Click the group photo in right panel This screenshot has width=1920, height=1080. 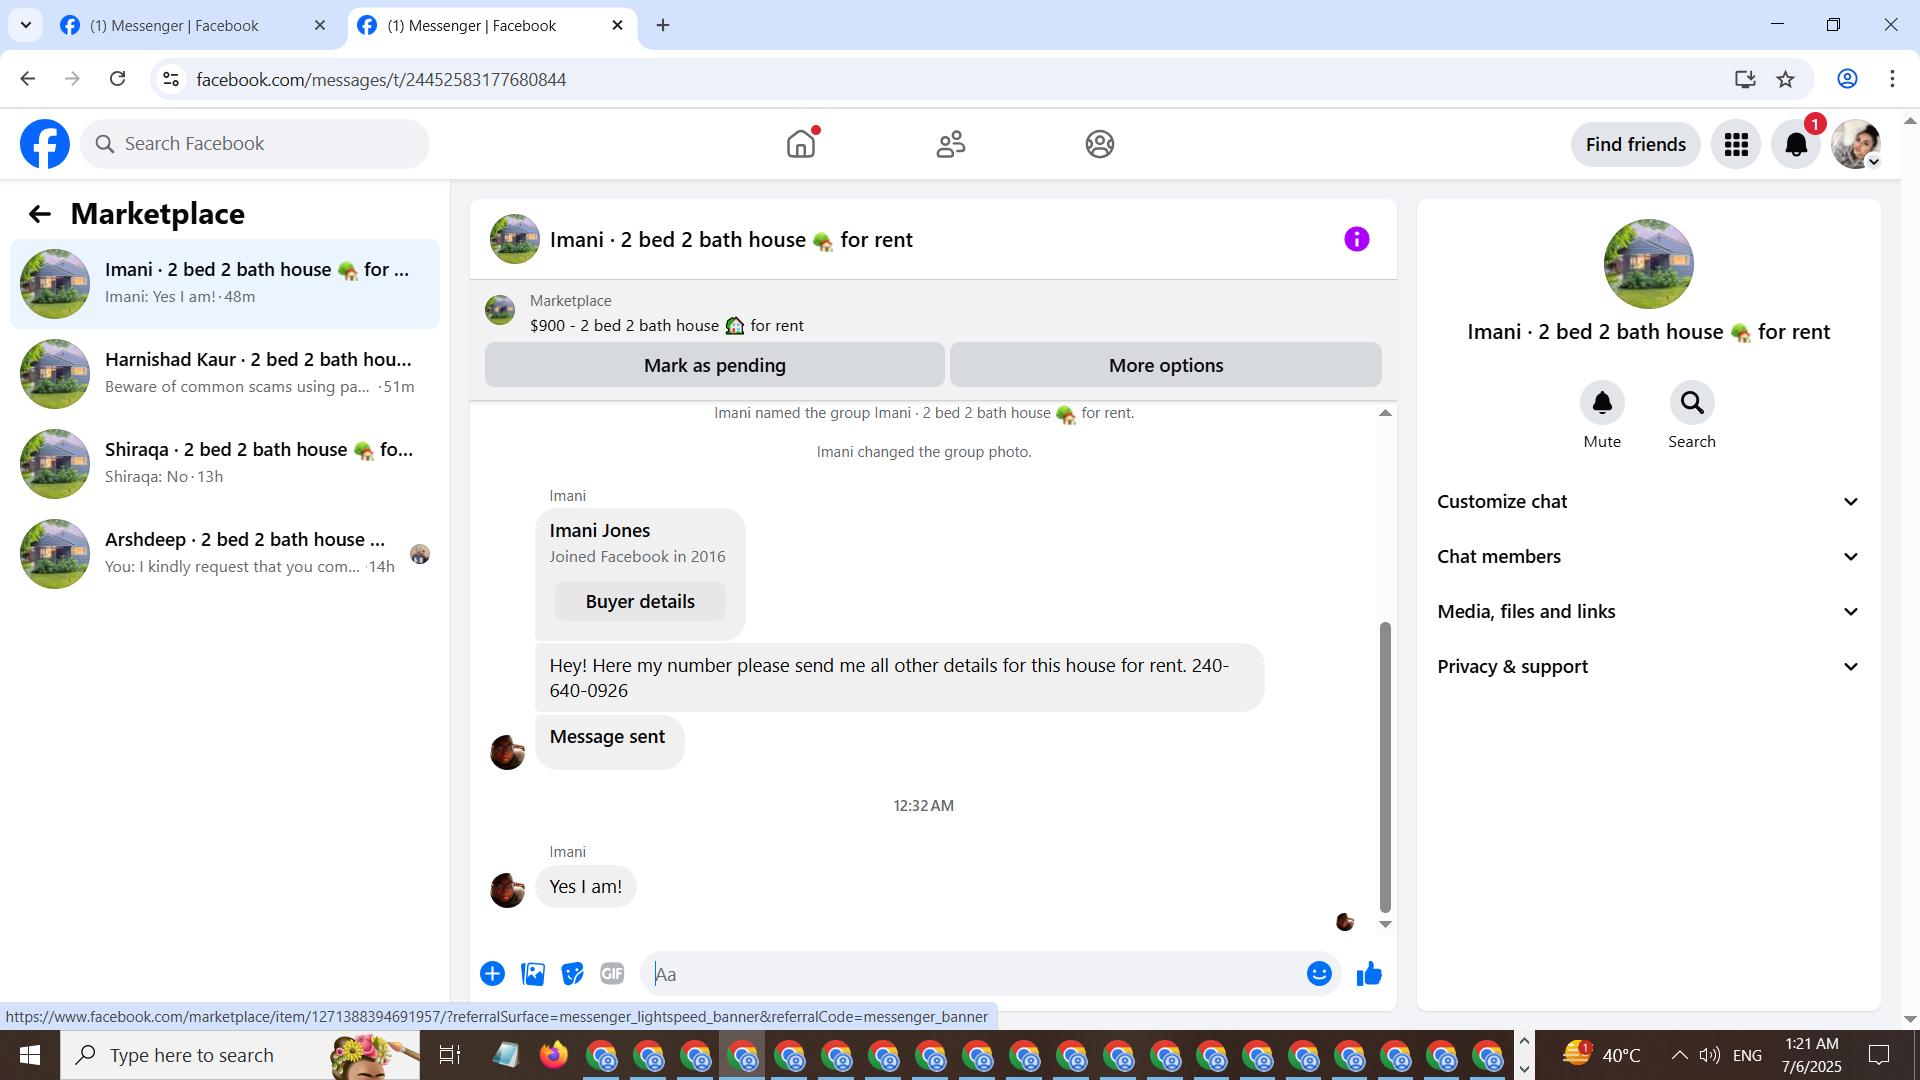1648,264
